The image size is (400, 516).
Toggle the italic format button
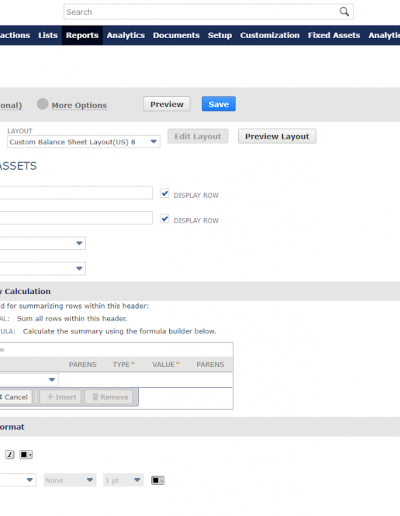10,454
